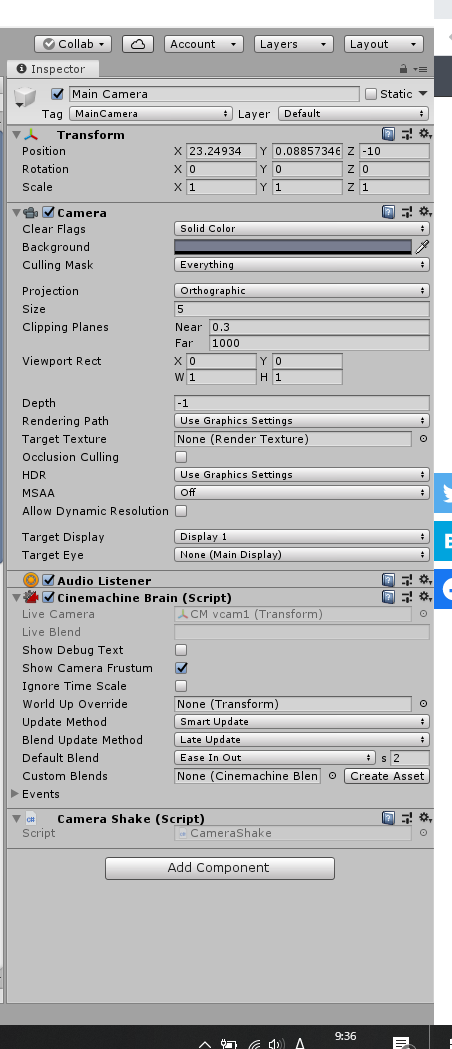The width and height of the screenshot is (452, 1049).
Task: Open the Projection Orthographic dropdown
Action: click(x=302, y=290)
